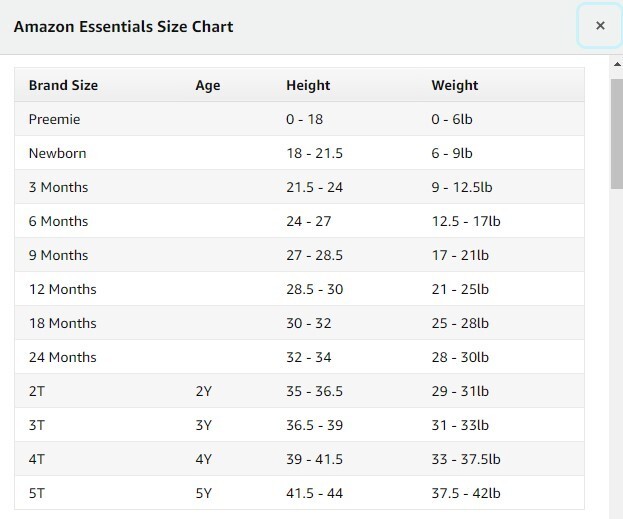Click the Age column header
Screen dimensions: 623x519
coord(208,85)
